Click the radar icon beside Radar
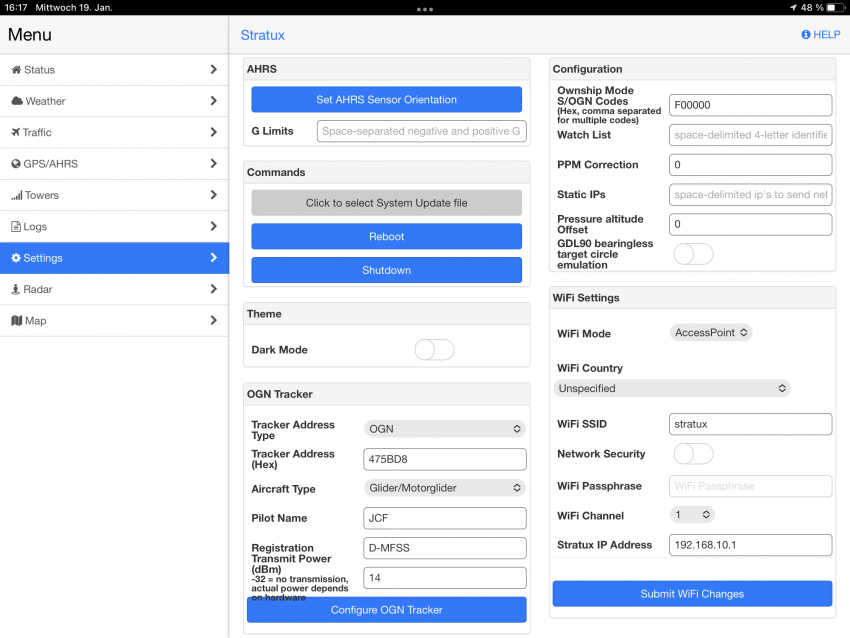This screenshot has height=638, width=850. tap(16, 289)
